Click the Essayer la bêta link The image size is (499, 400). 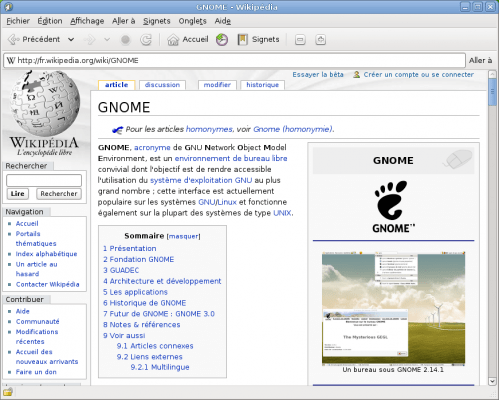pyautogui.click(x=318, y=75)
